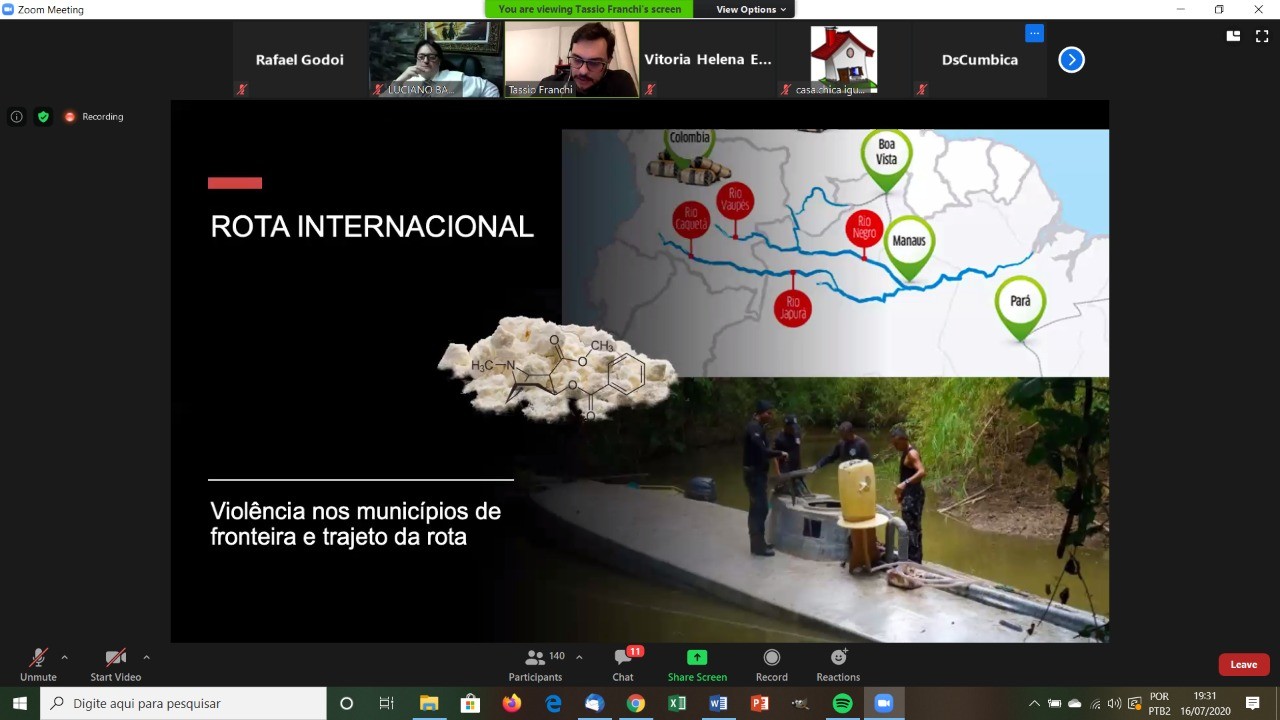Switch the gallery view layout icon
1280x720 pixels.
coord(1234,36)
